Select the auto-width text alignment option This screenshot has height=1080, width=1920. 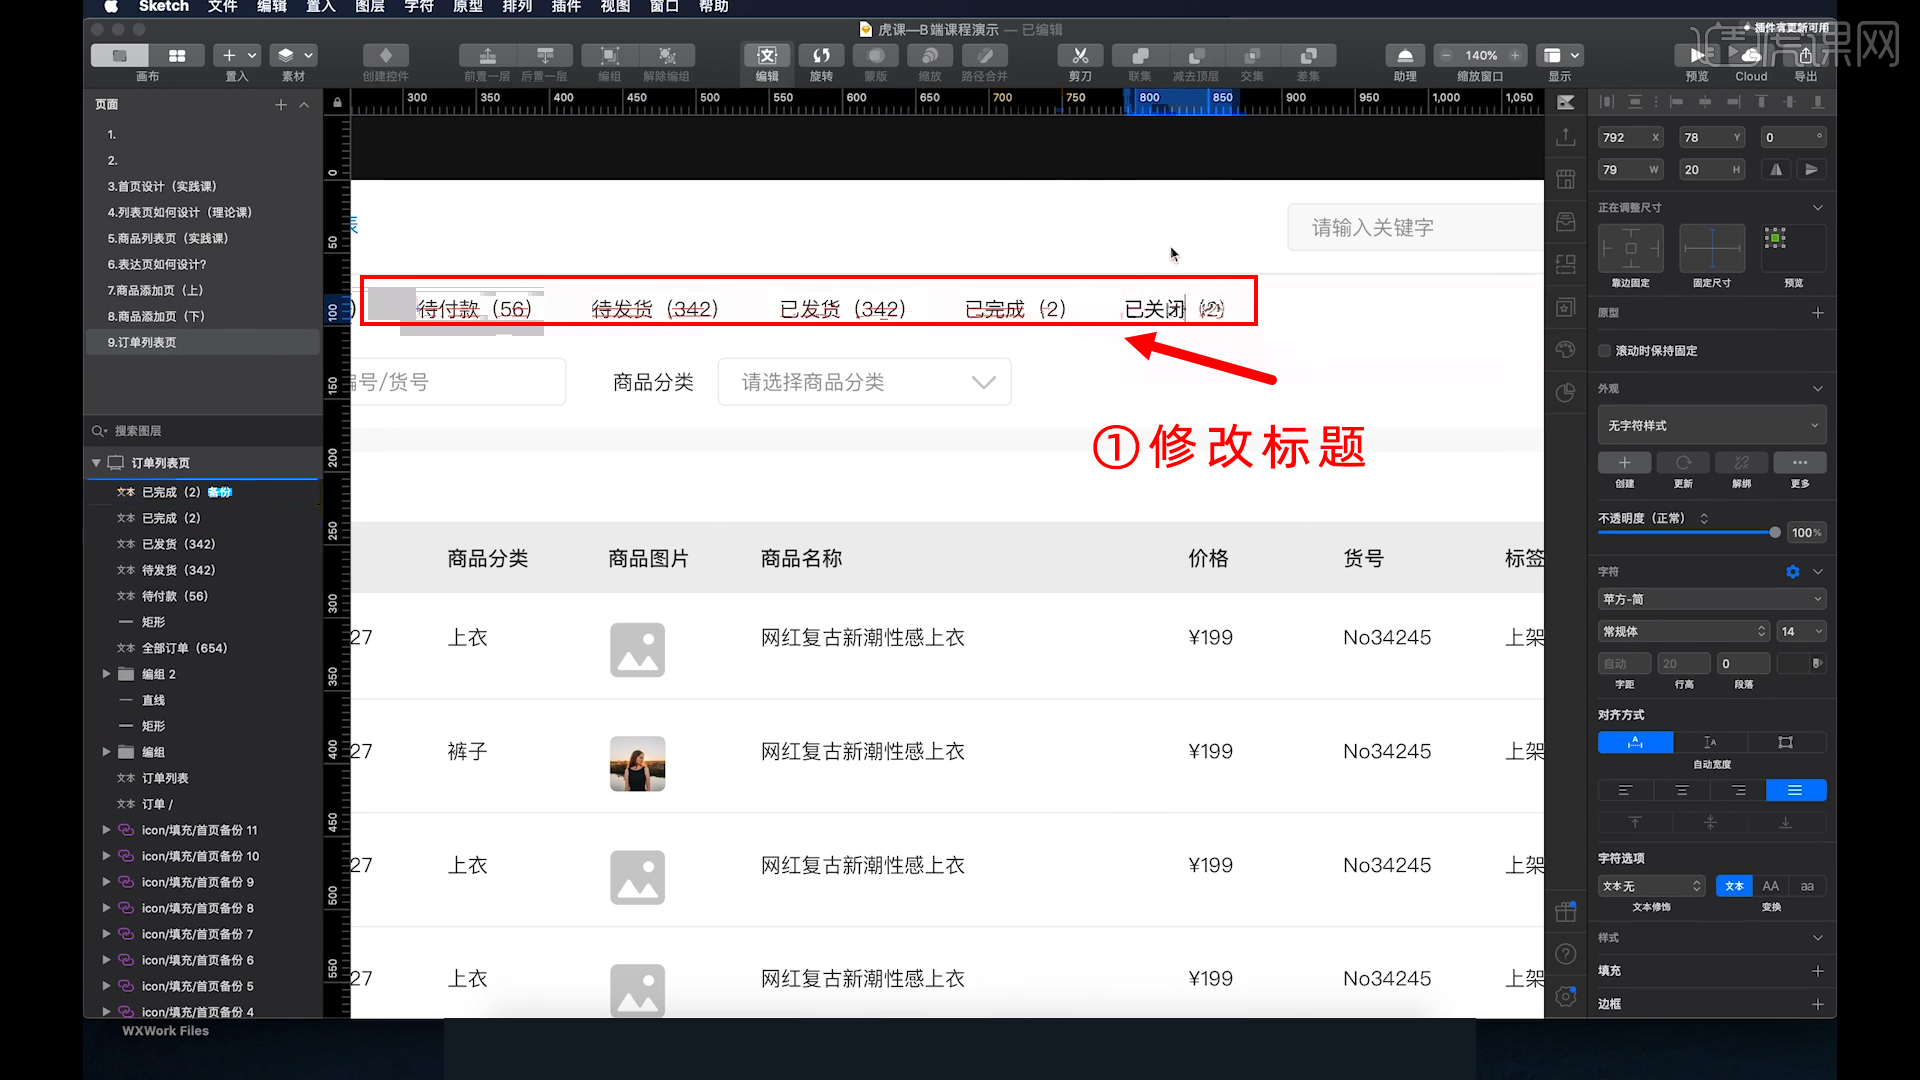[1635, 742]
